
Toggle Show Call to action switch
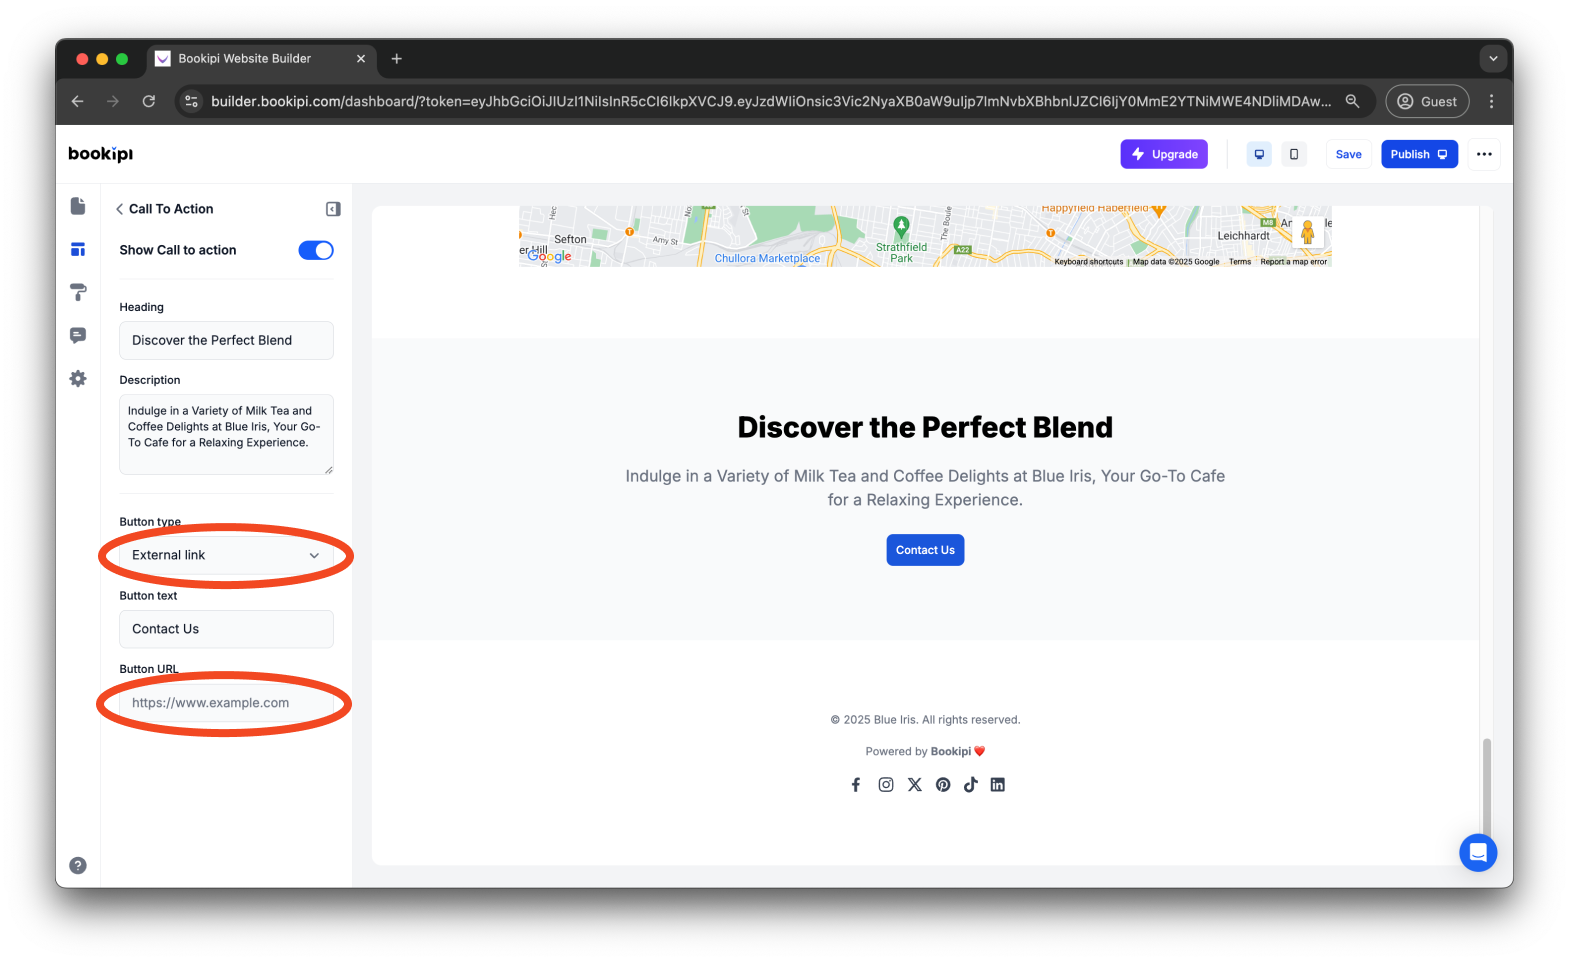click(316, 250)
